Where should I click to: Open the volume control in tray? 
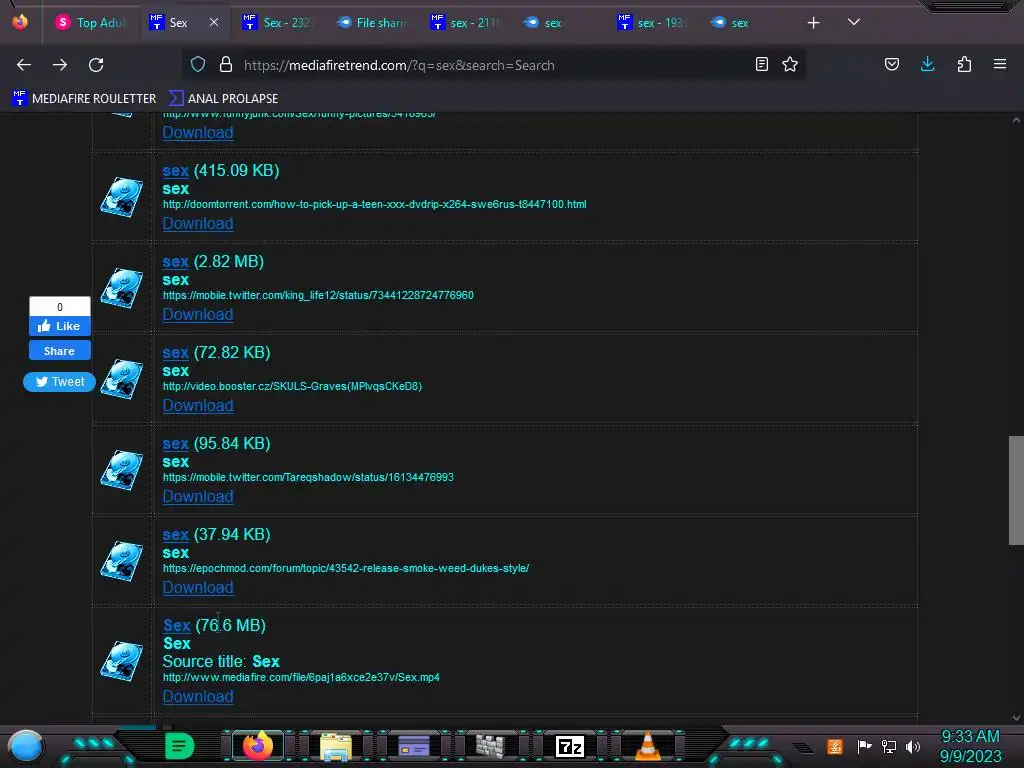click(x=913, y=746)
